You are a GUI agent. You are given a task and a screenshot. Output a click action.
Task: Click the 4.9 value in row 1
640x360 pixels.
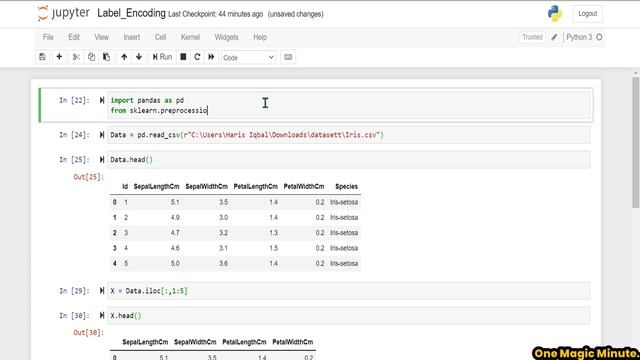(175, 218)
